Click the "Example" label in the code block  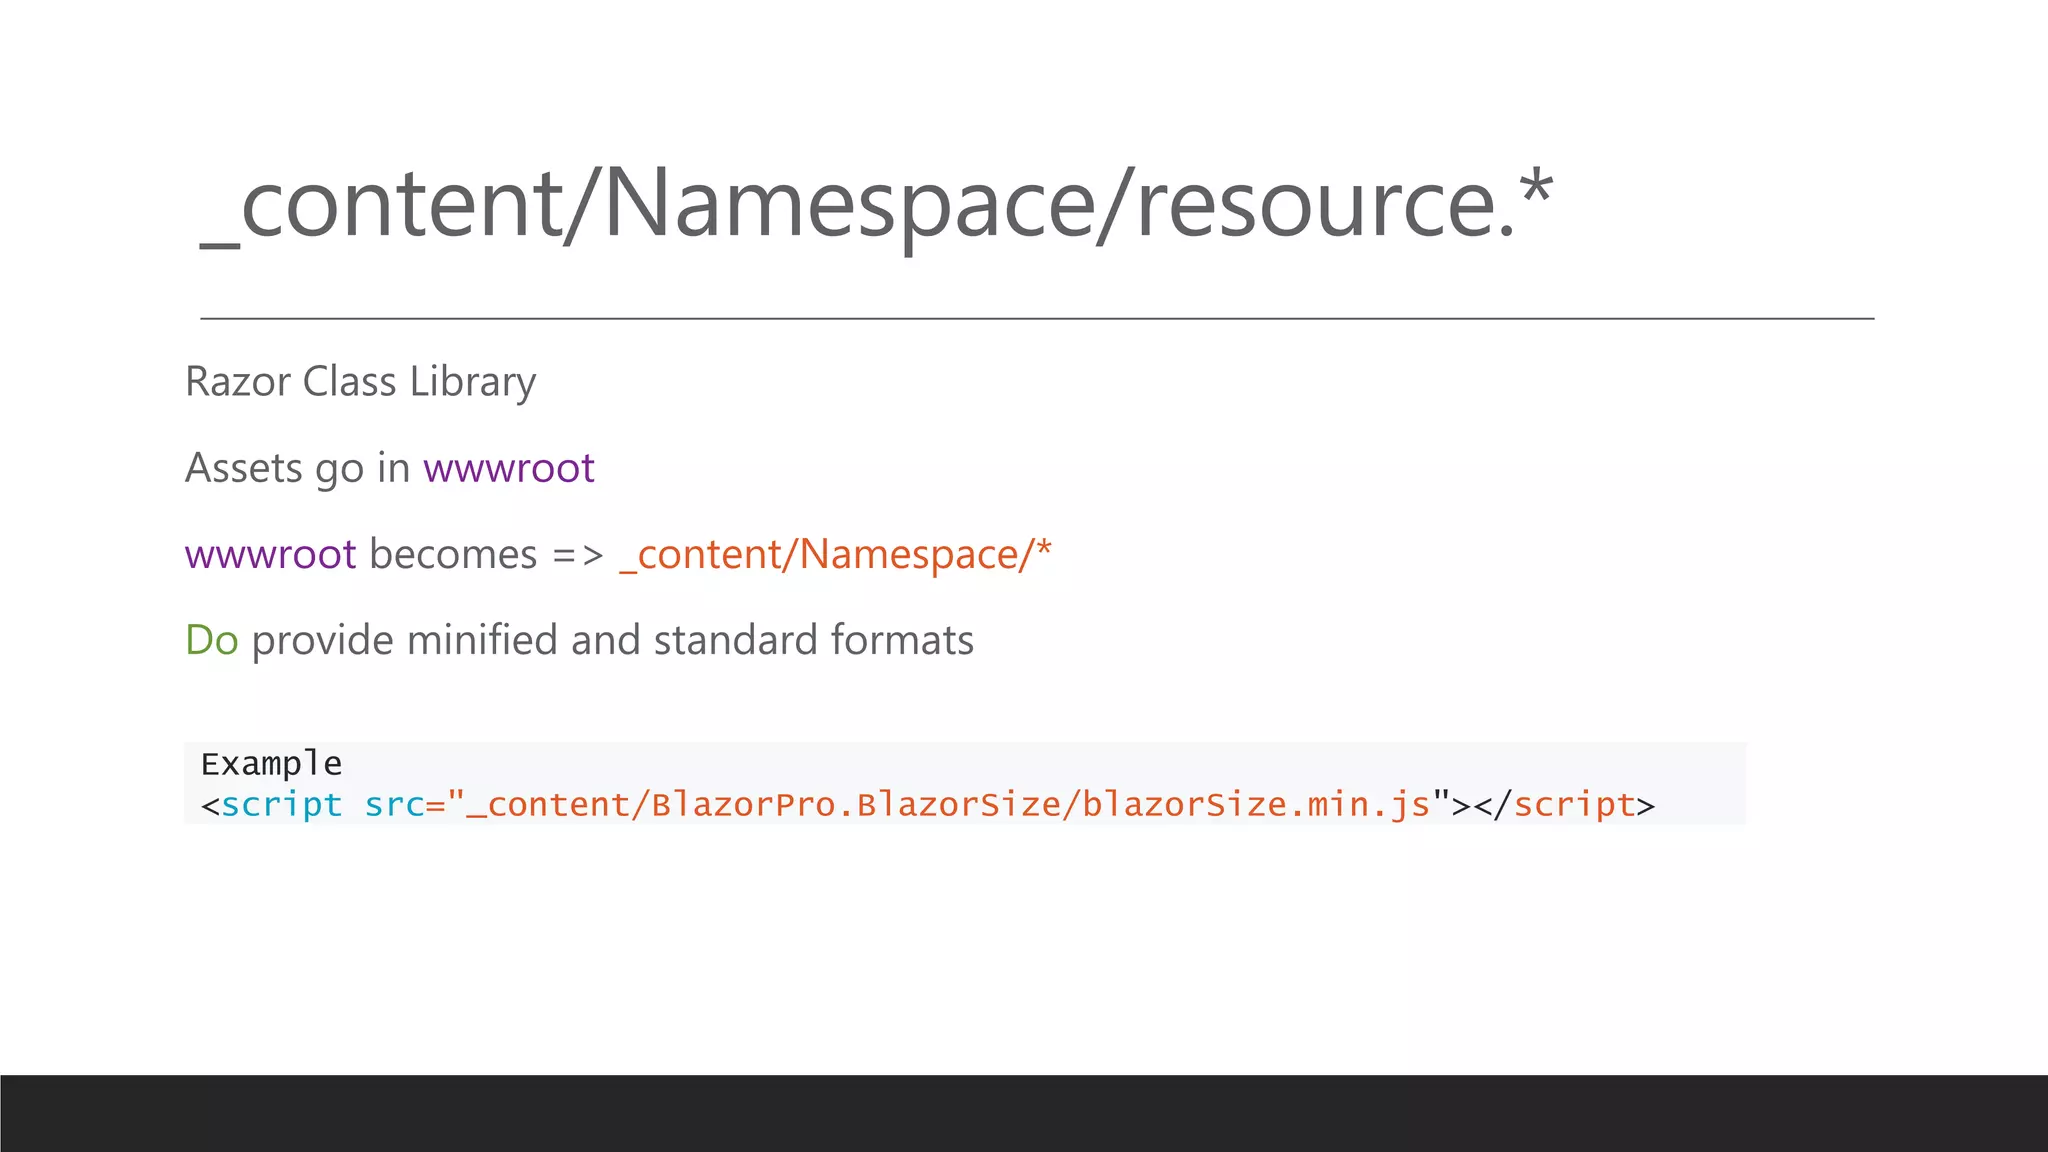[271, 764]
